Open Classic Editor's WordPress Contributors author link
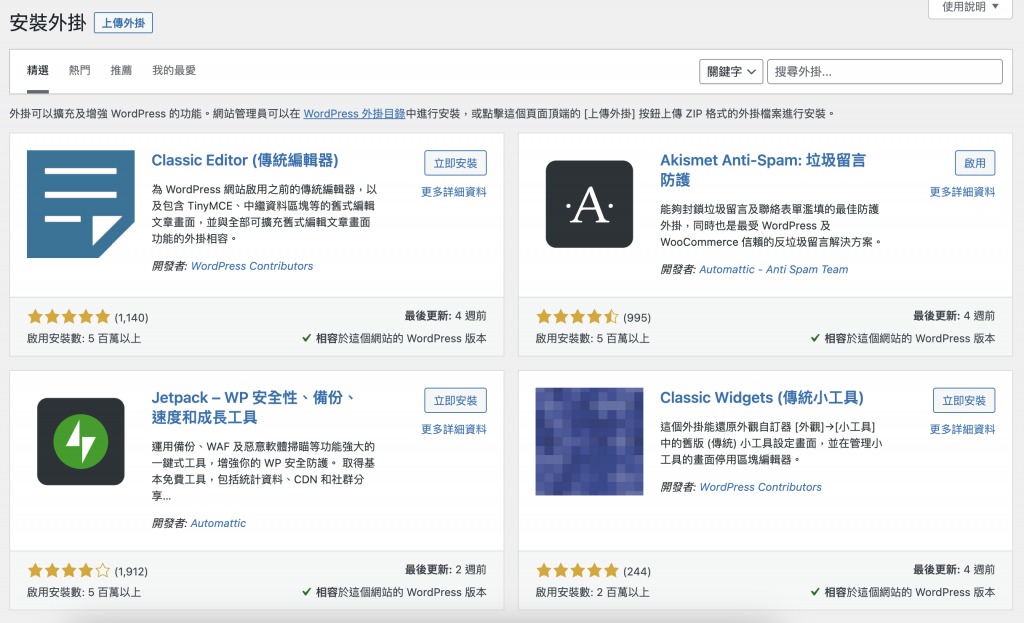The height and width of the screenshot is (623, 1024). [252, 266]
